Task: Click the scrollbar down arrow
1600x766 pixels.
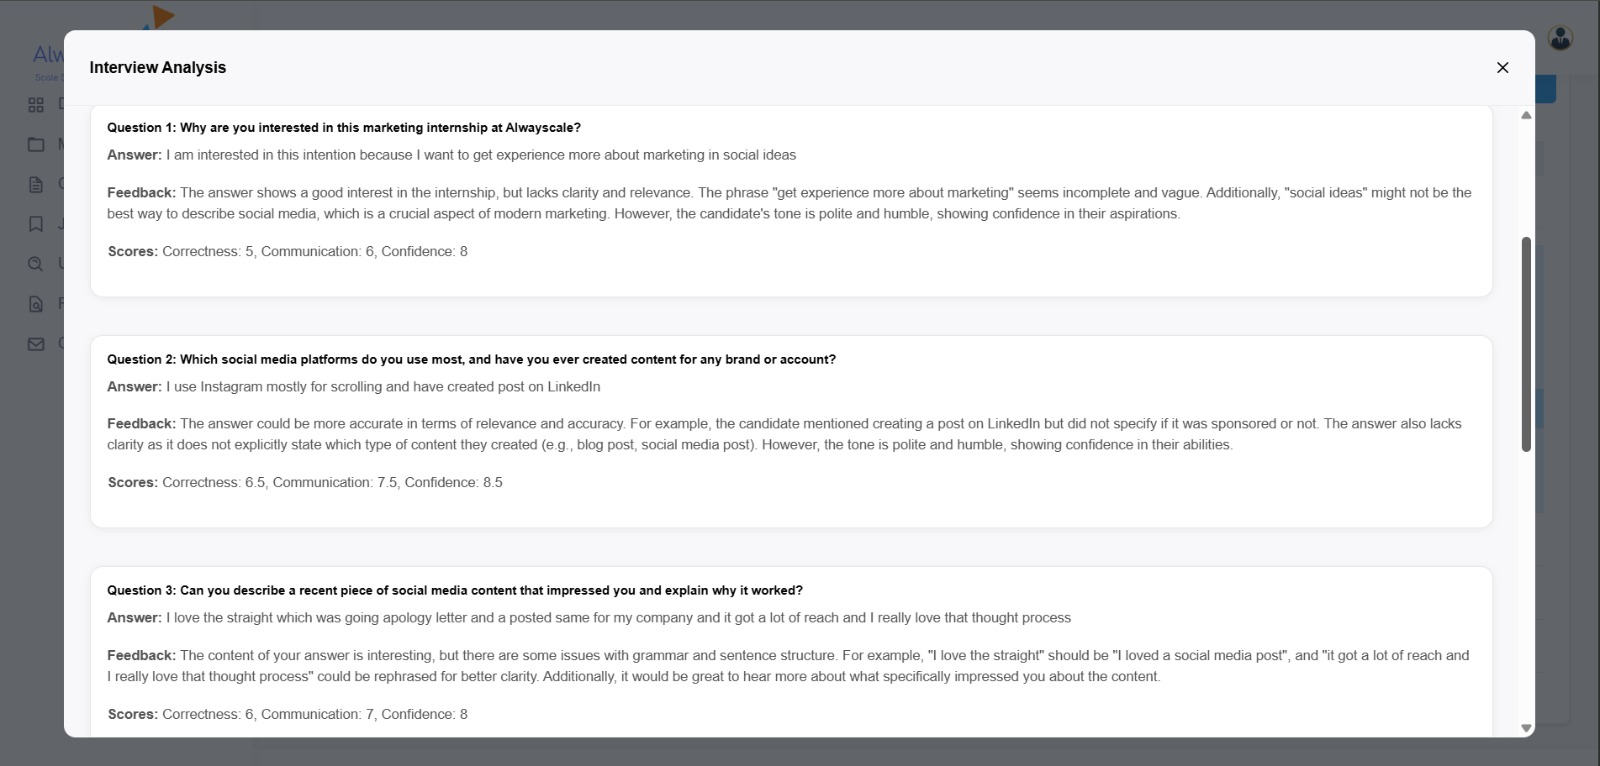Action: 1525,729
